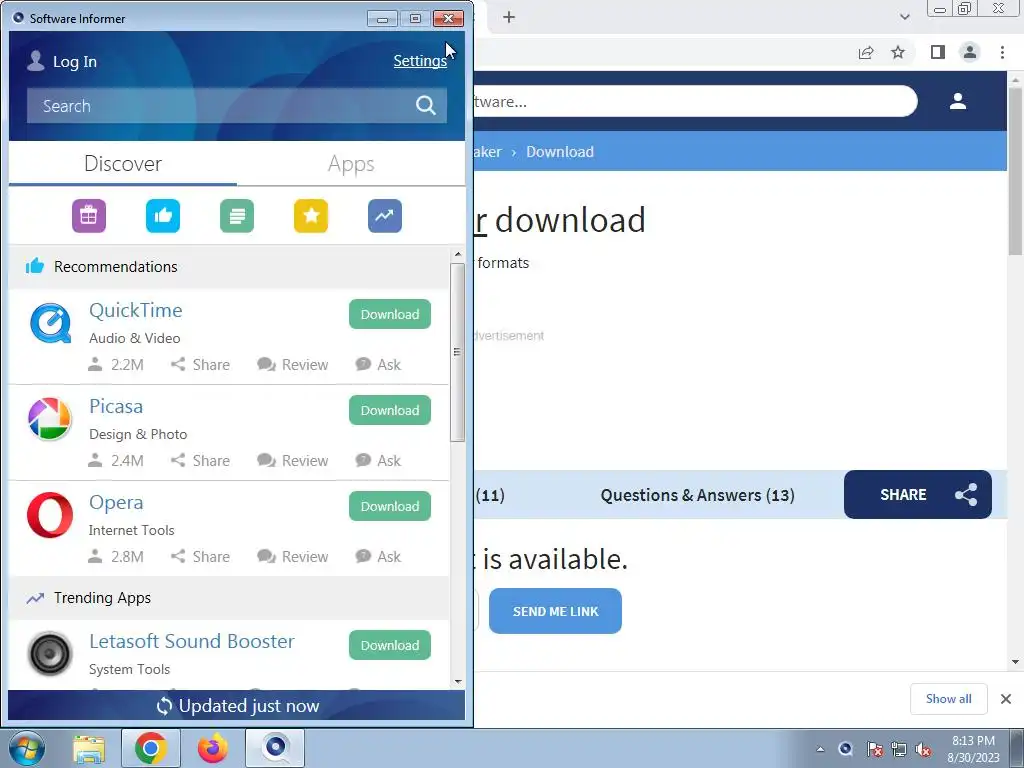Screen dimensions: 1024x768
Task: Open the purple gift box category icon
Action: pos(89,216)
